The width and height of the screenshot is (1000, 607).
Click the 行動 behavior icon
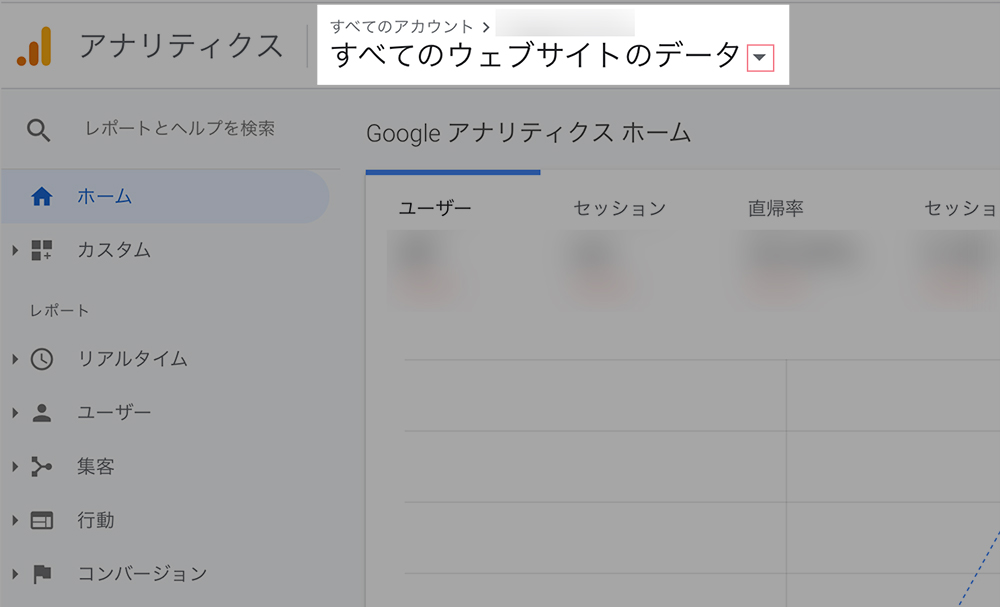[41, 521]
